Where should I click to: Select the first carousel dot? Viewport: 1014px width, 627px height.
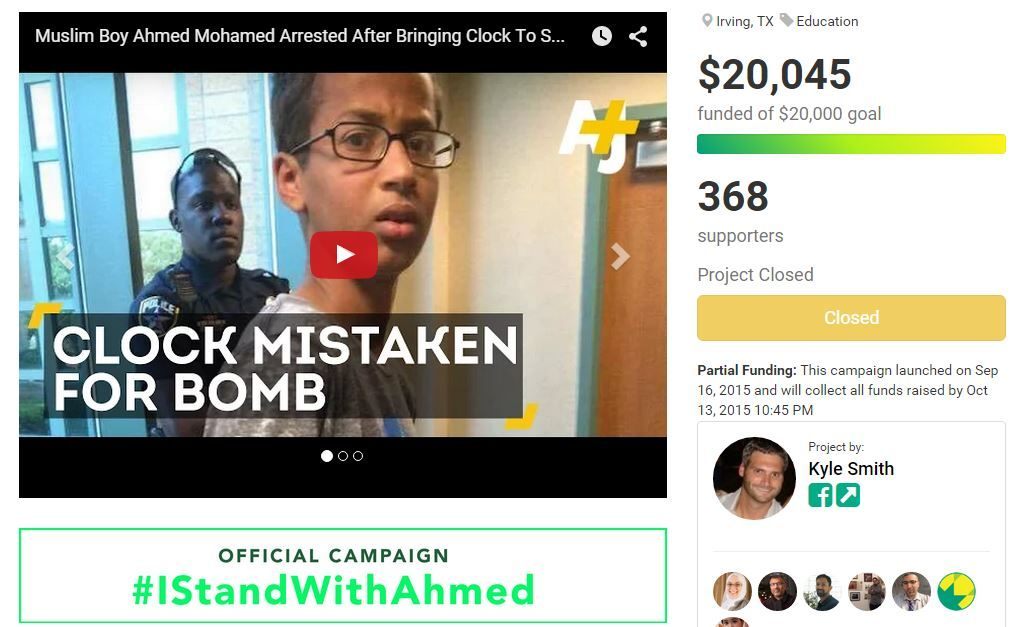click(x=327, y=456)
